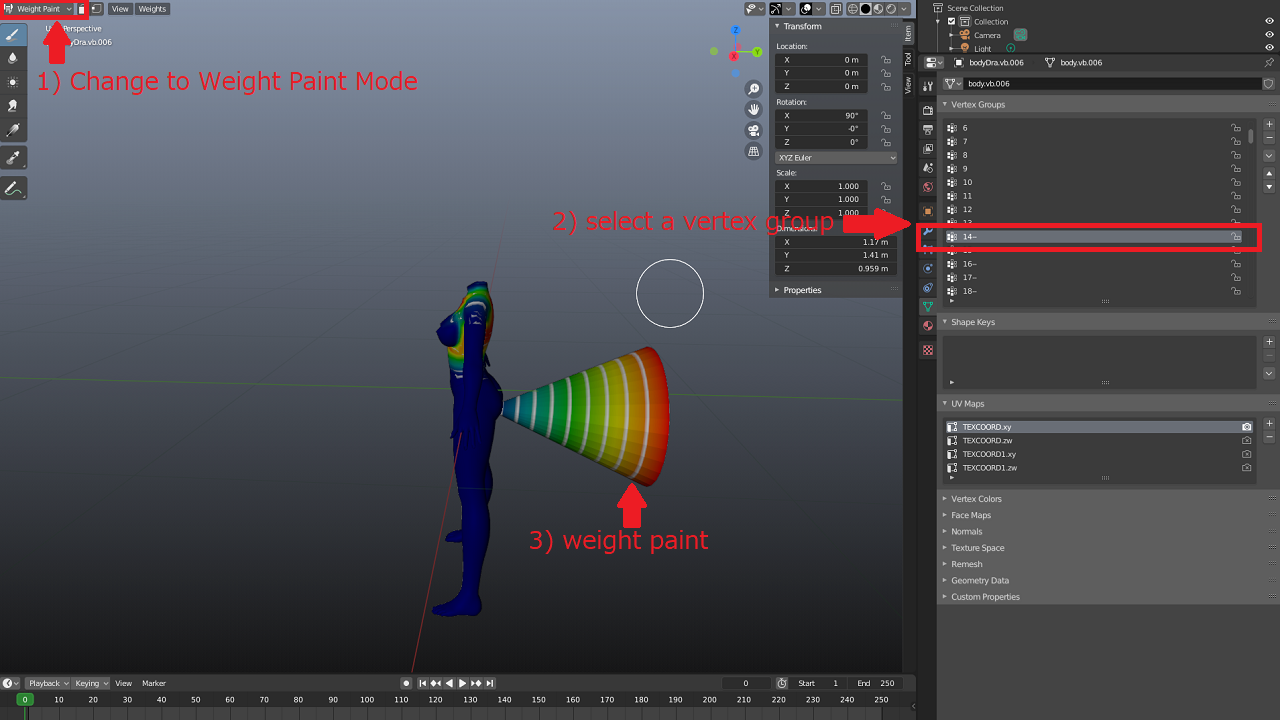Open the Output properties tab
Viewport: 1280px width, 720px height.
click(928, 130)
